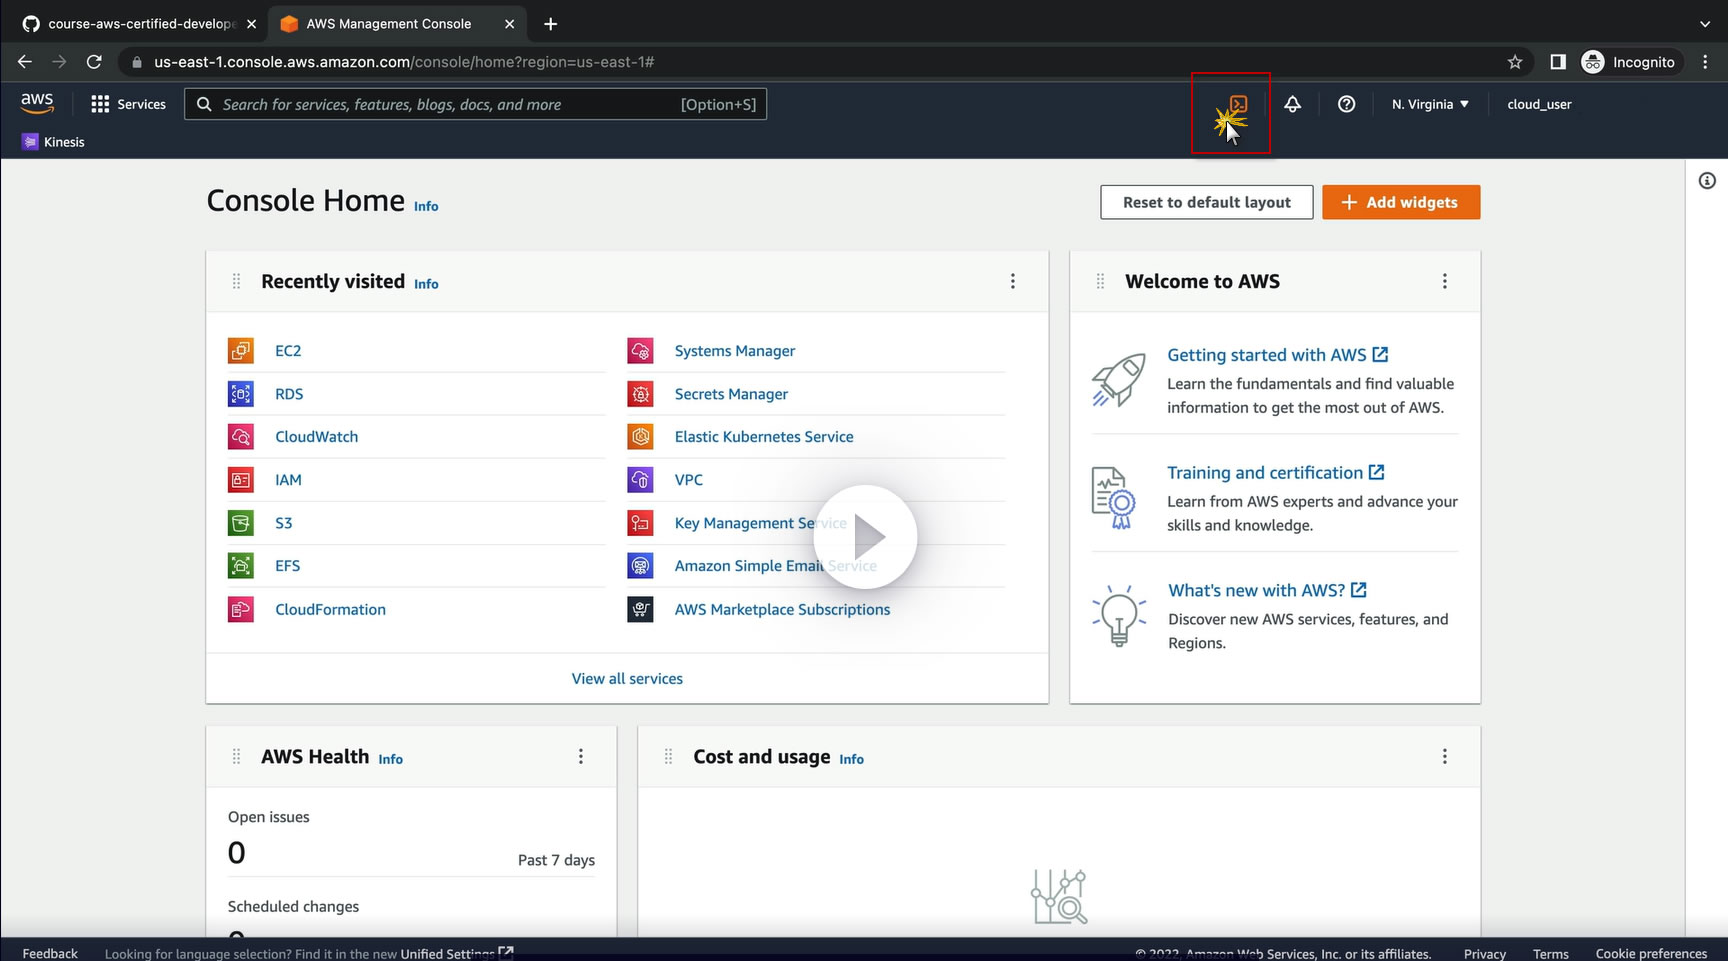
Task: Click the Incognito profile indicator
Action: click(x=1628, y=62)
